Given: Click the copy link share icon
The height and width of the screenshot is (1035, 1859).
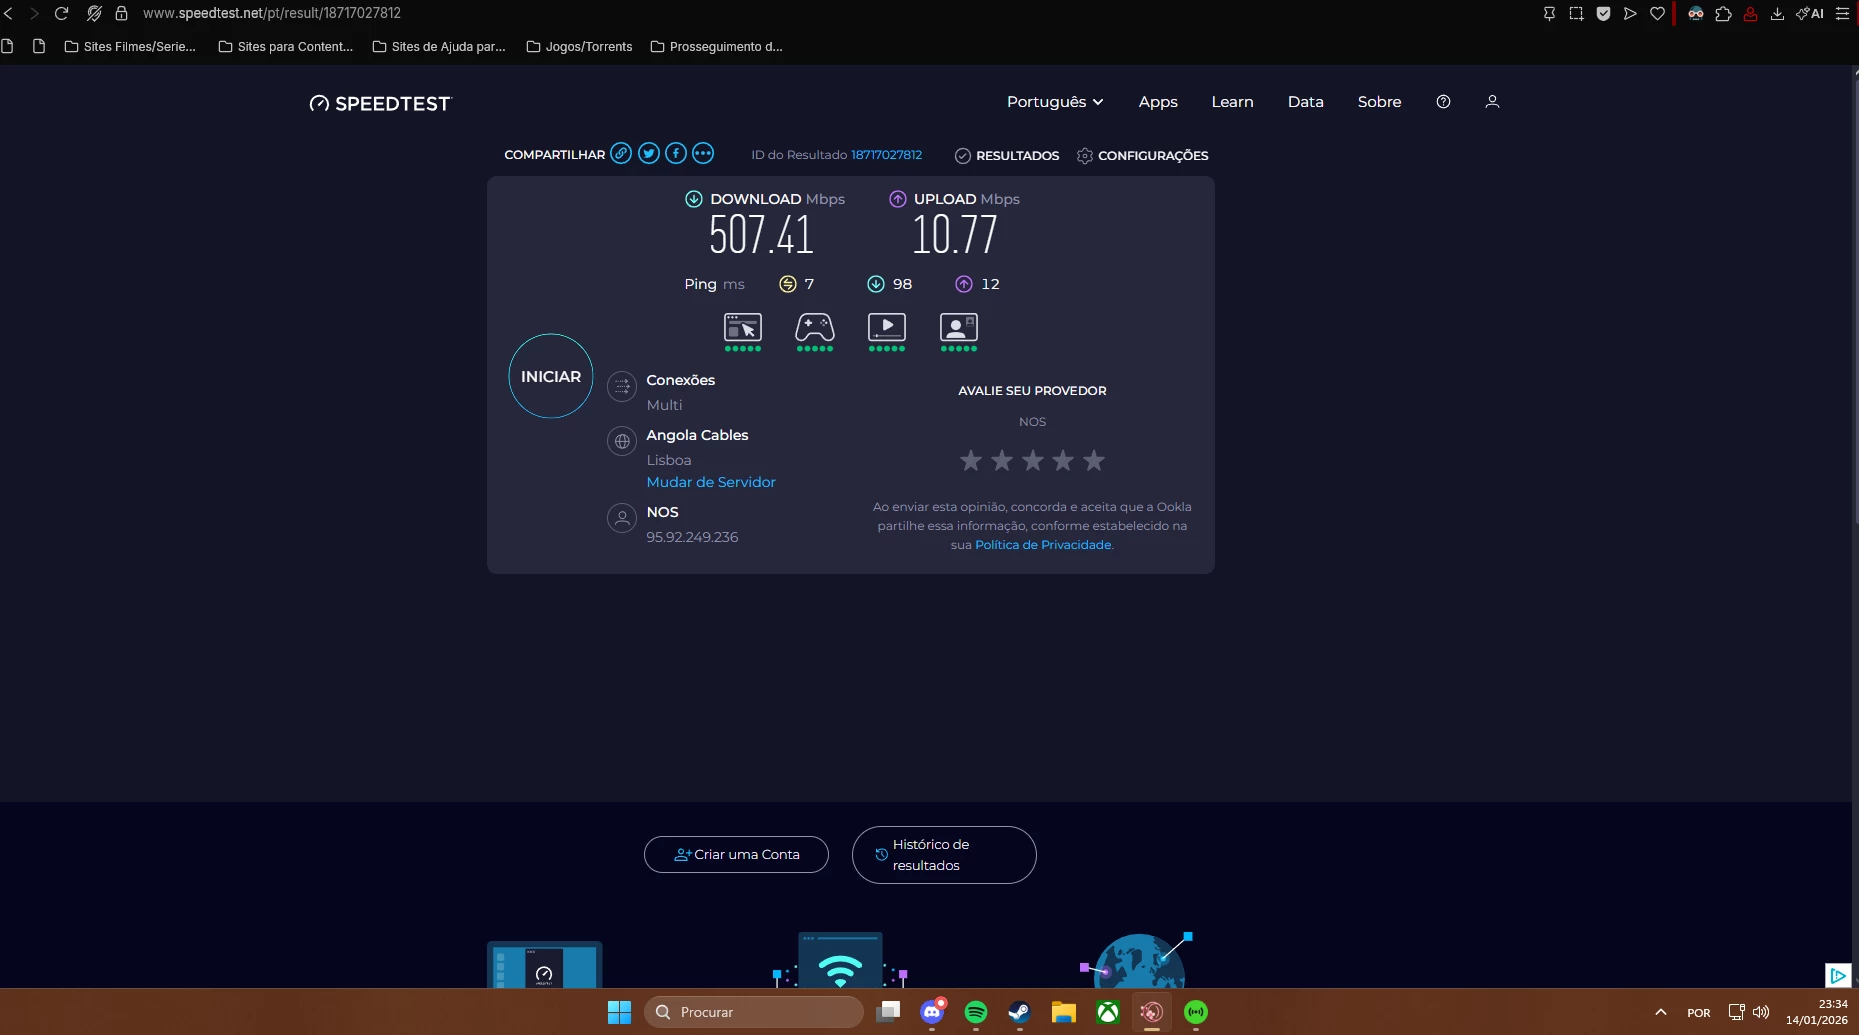Looking at the screenshot, I should pos(621,154).
